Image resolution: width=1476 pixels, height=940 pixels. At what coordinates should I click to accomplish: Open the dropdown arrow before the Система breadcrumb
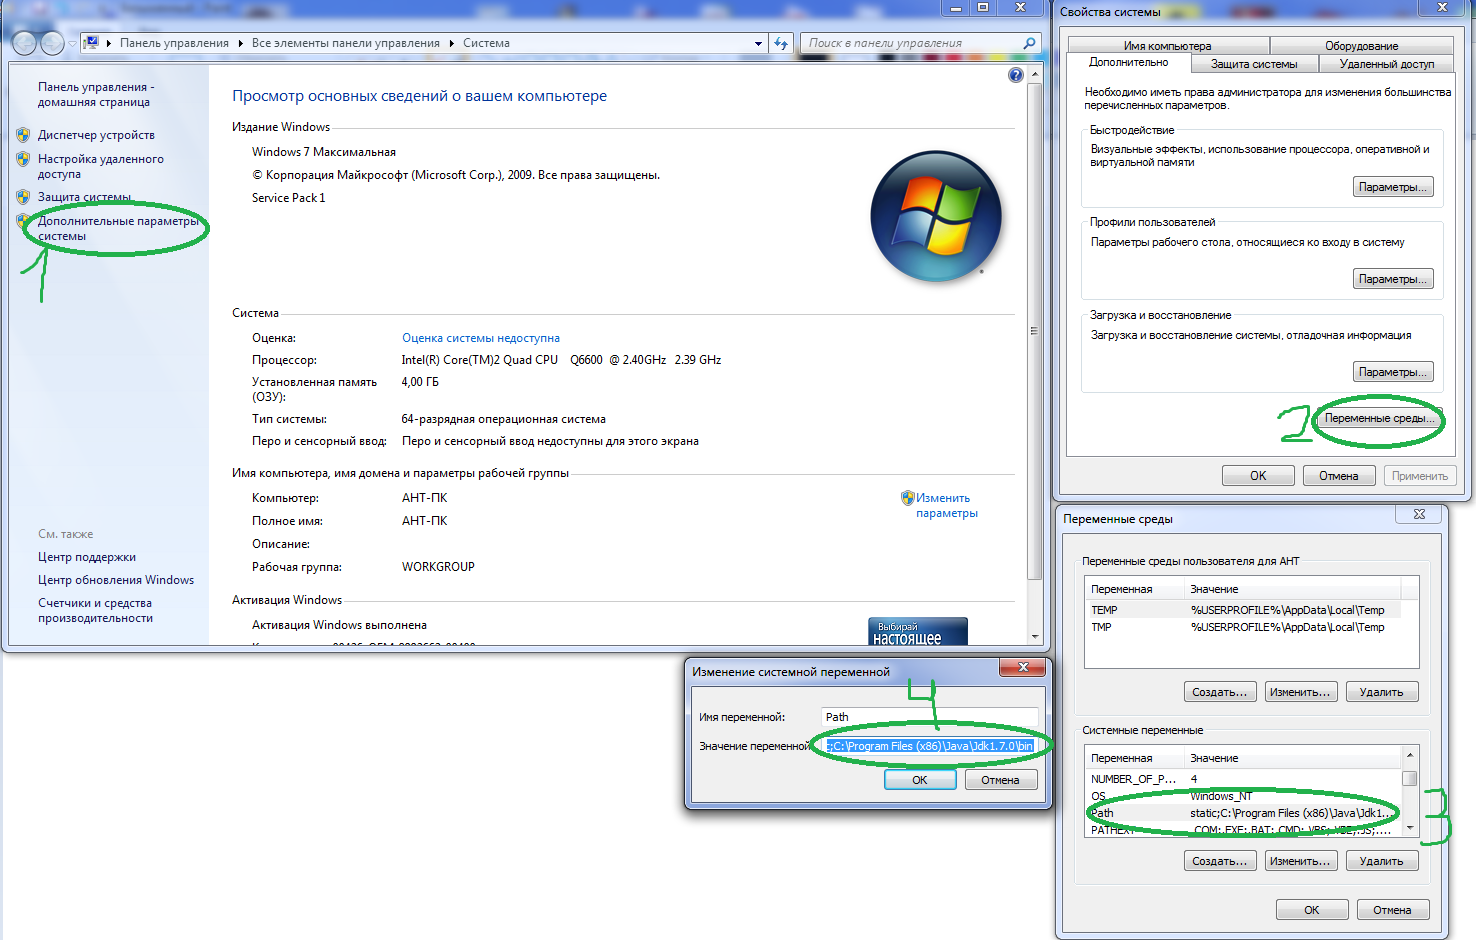point(452,43)
